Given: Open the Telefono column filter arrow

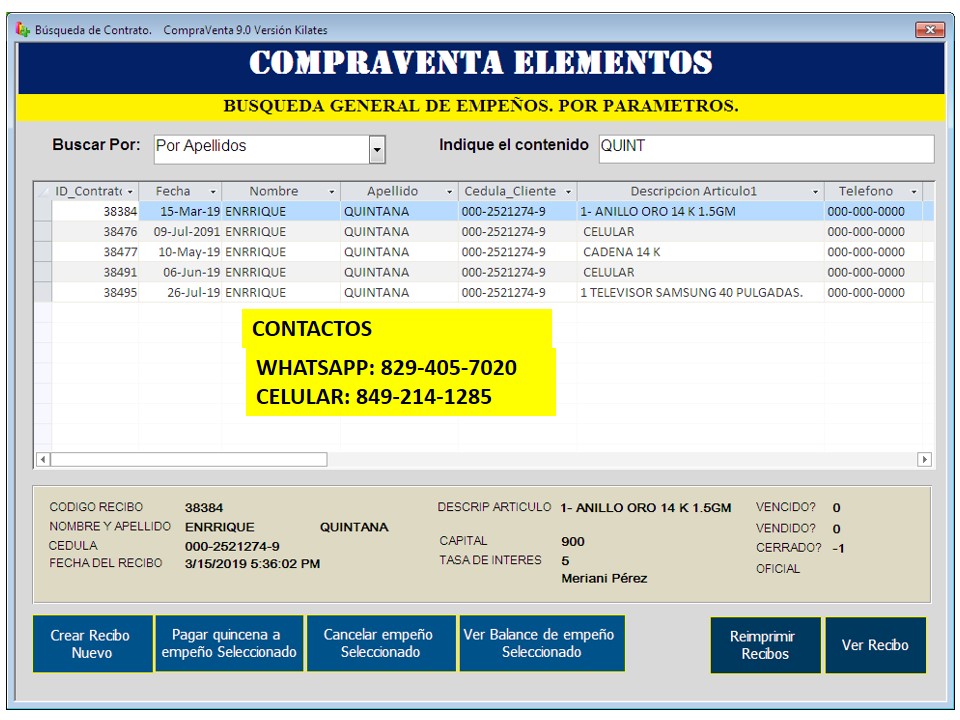Looking at the screenshot, I should [x=914, y=192].
